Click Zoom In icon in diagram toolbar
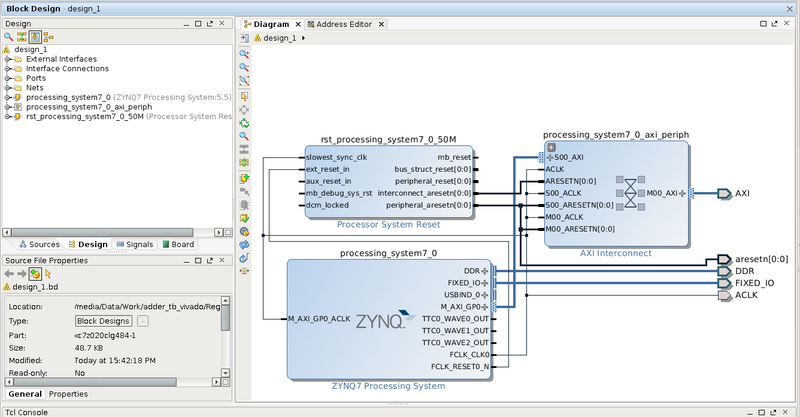800x417 pixels. (x=244, y=54)
